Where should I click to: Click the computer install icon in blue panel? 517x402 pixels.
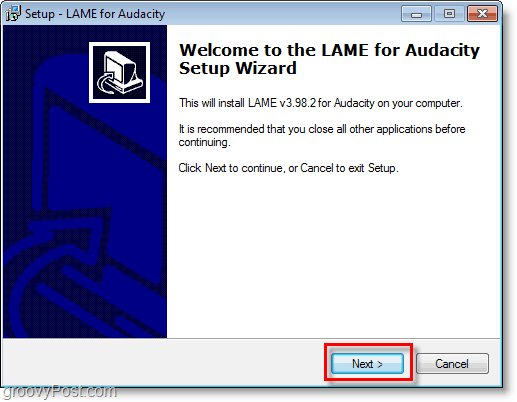coord(119,72)
